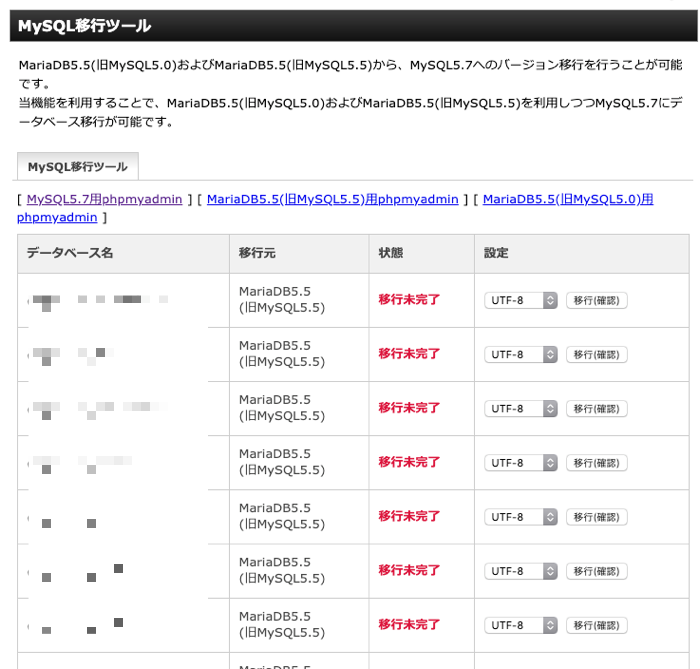Click 移行(確認) button in fifth row

(x=596, y=517)
